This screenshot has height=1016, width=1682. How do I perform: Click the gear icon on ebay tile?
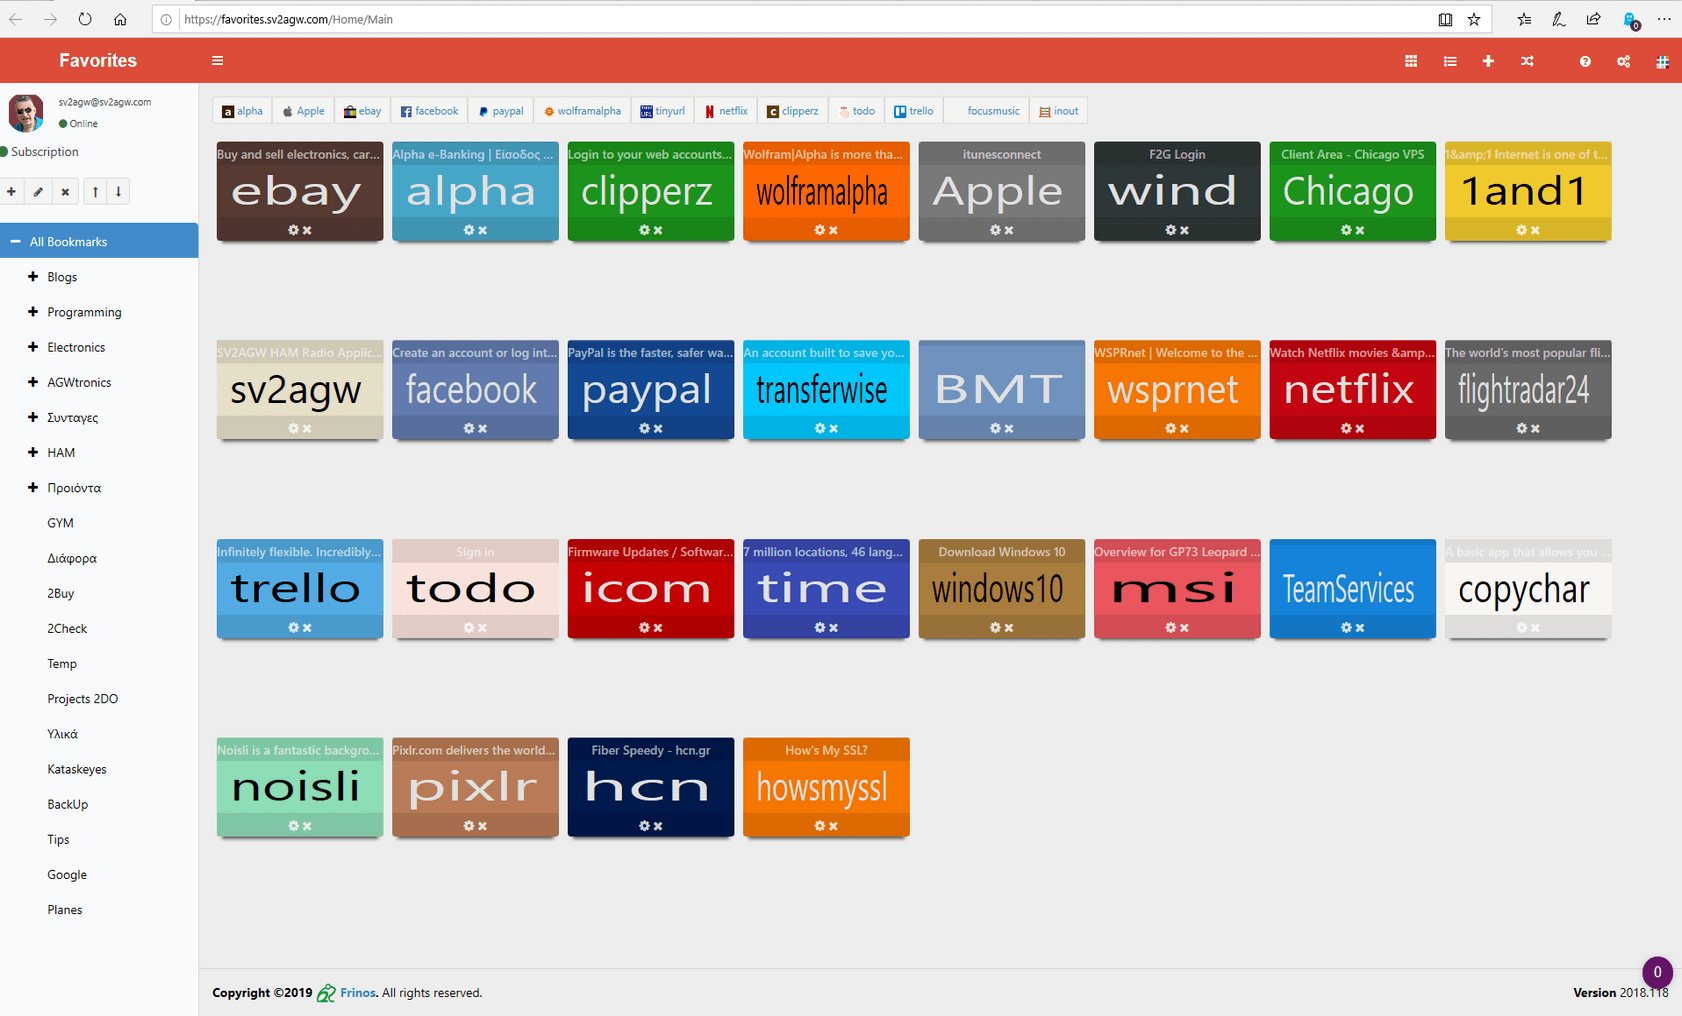click(x=293, y=230)
